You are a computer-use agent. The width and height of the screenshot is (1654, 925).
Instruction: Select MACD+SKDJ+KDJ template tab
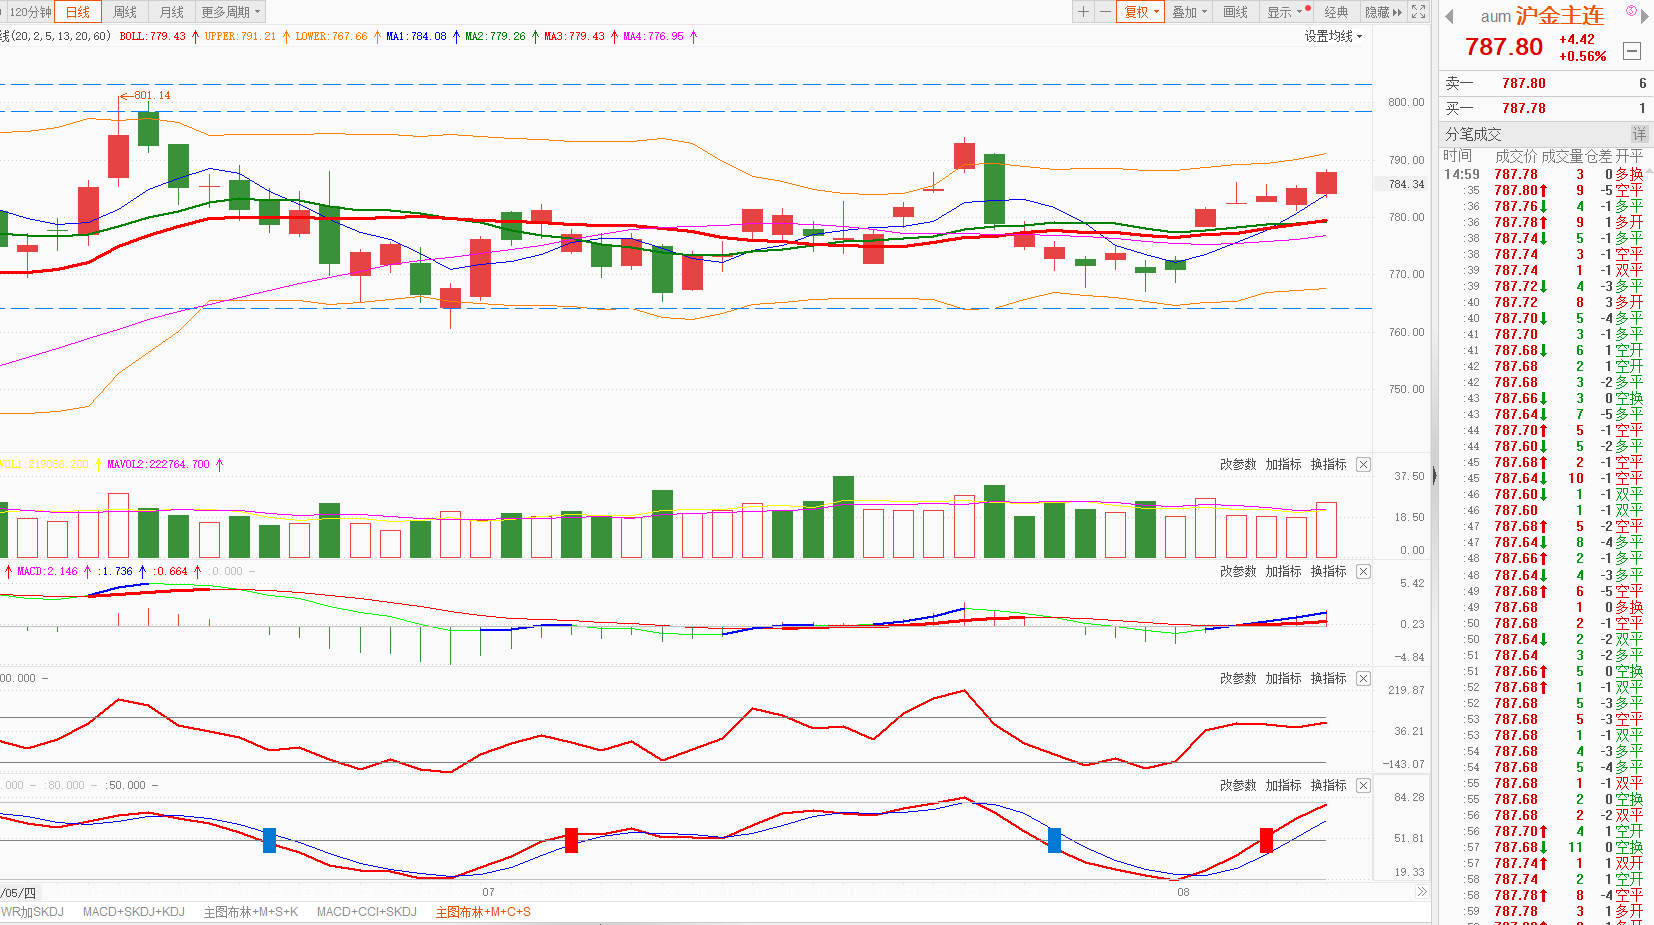point(134,912)
